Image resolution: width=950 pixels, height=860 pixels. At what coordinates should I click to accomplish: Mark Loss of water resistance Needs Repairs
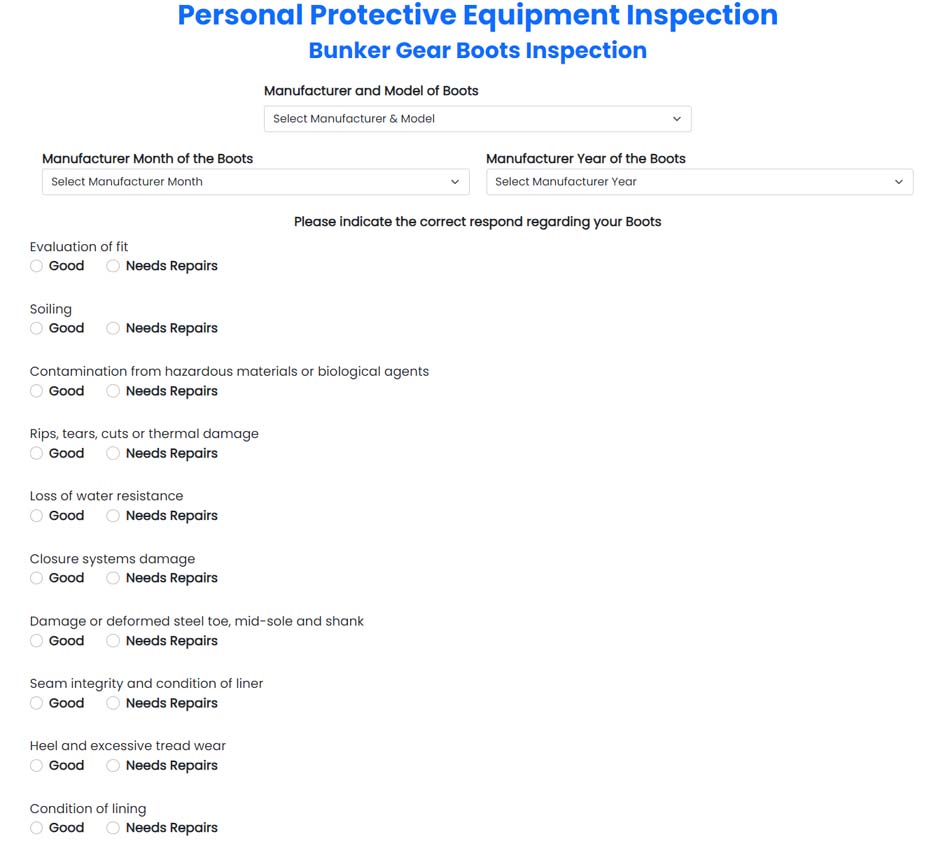coord(113,515)
